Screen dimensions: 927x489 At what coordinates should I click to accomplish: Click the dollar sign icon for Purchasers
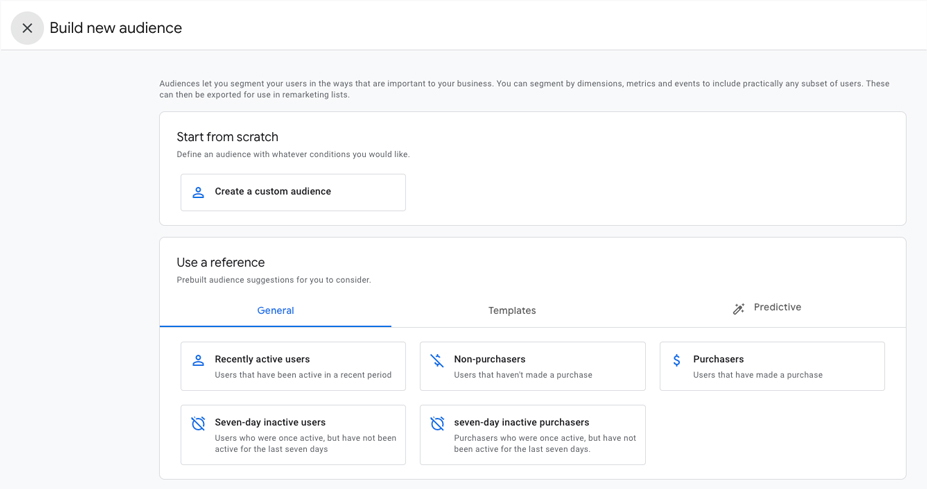[677, 360]
